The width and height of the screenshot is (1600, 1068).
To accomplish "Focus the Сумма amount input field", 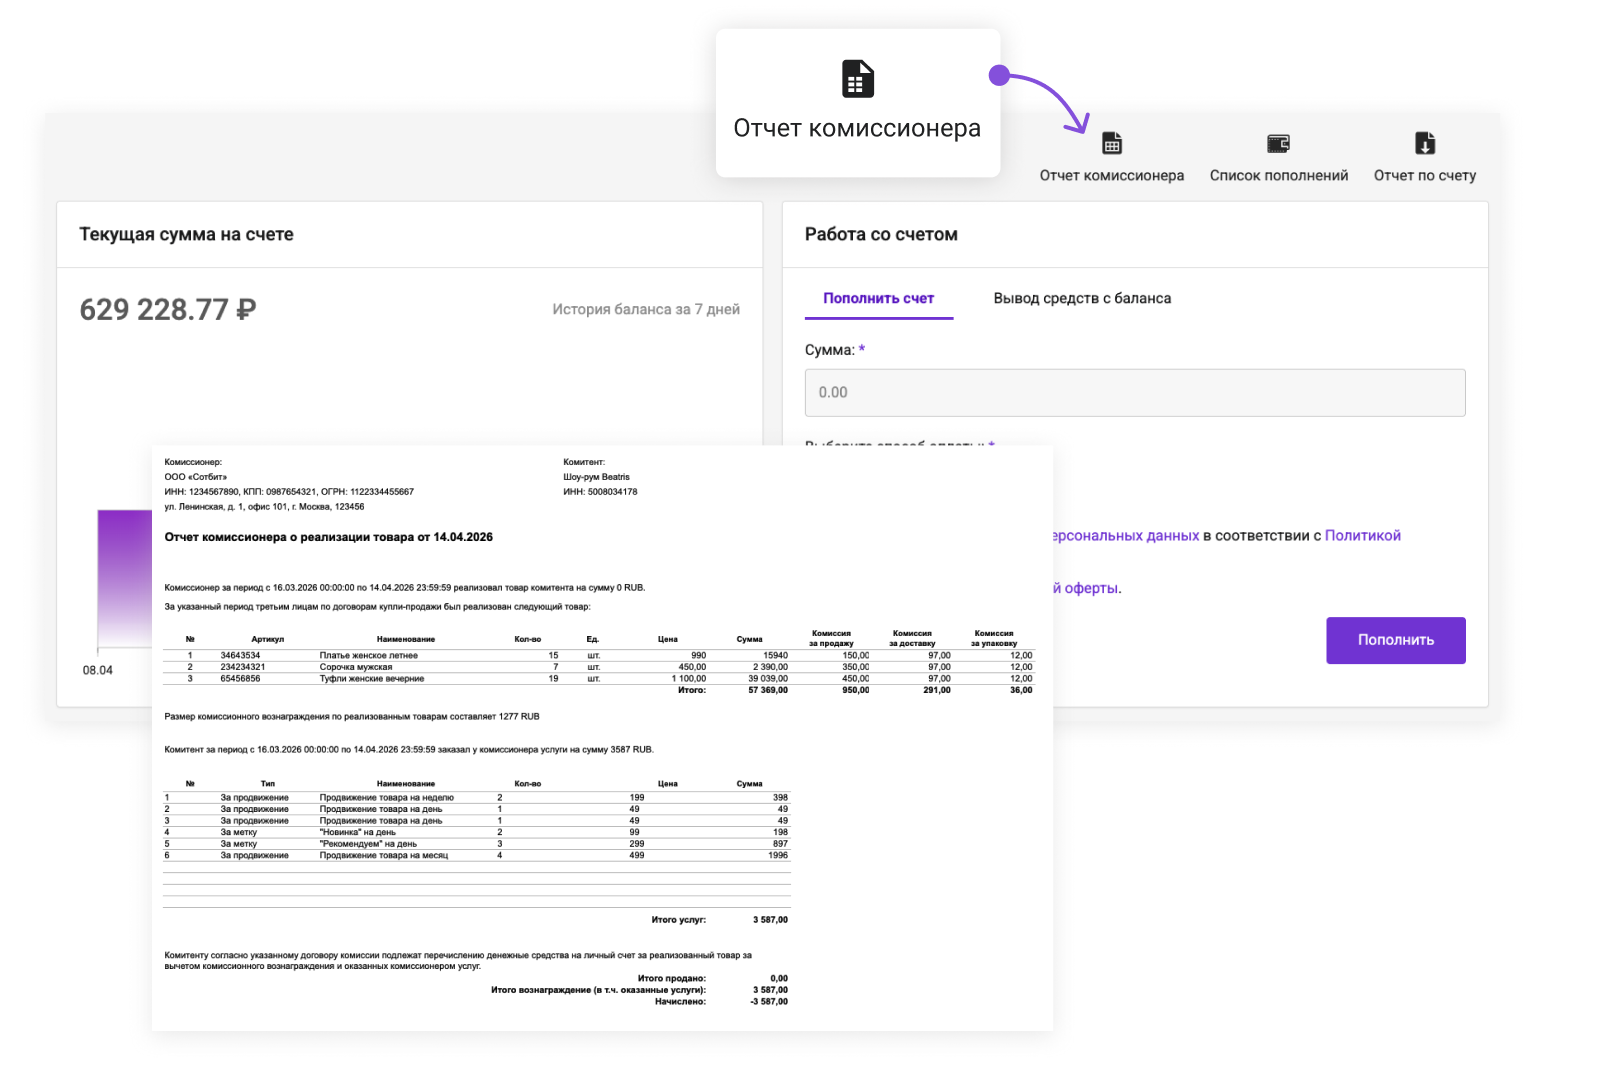I will pyautogui.click(x=1134, y=392).
